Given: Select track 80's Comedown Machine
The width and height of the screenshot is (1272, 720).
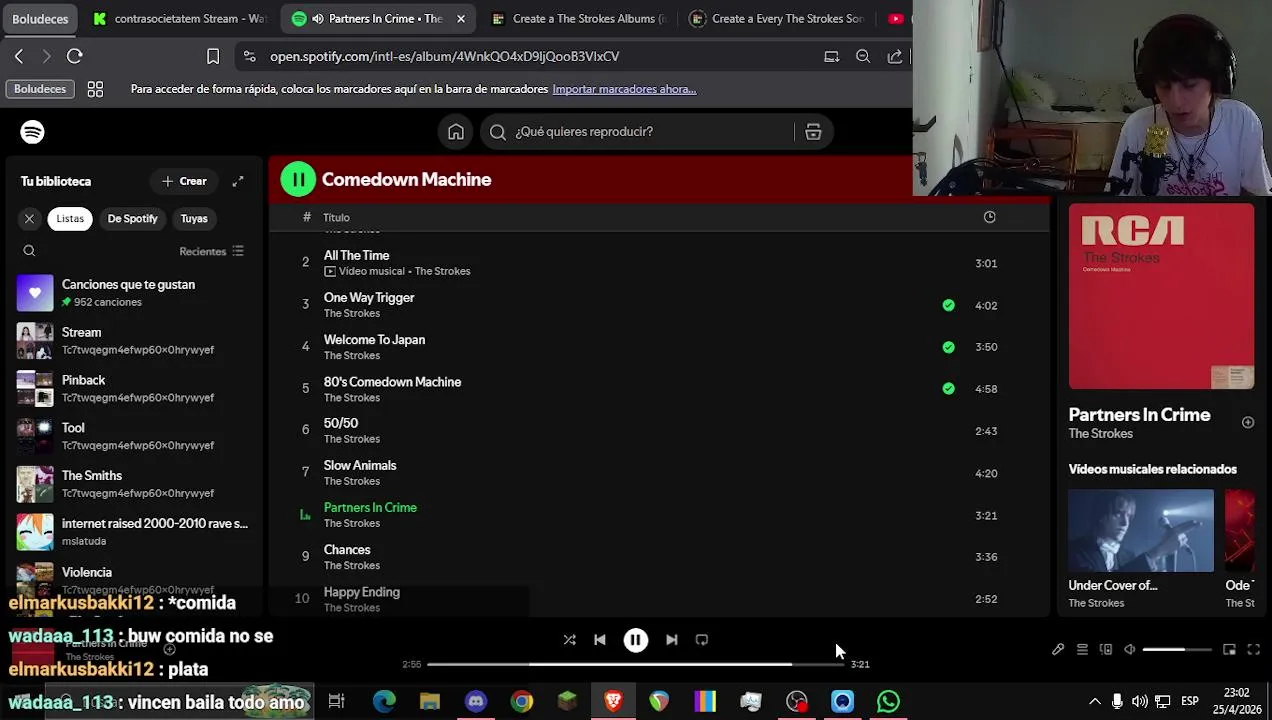Looking at the screenshot, I should (658, 389).
